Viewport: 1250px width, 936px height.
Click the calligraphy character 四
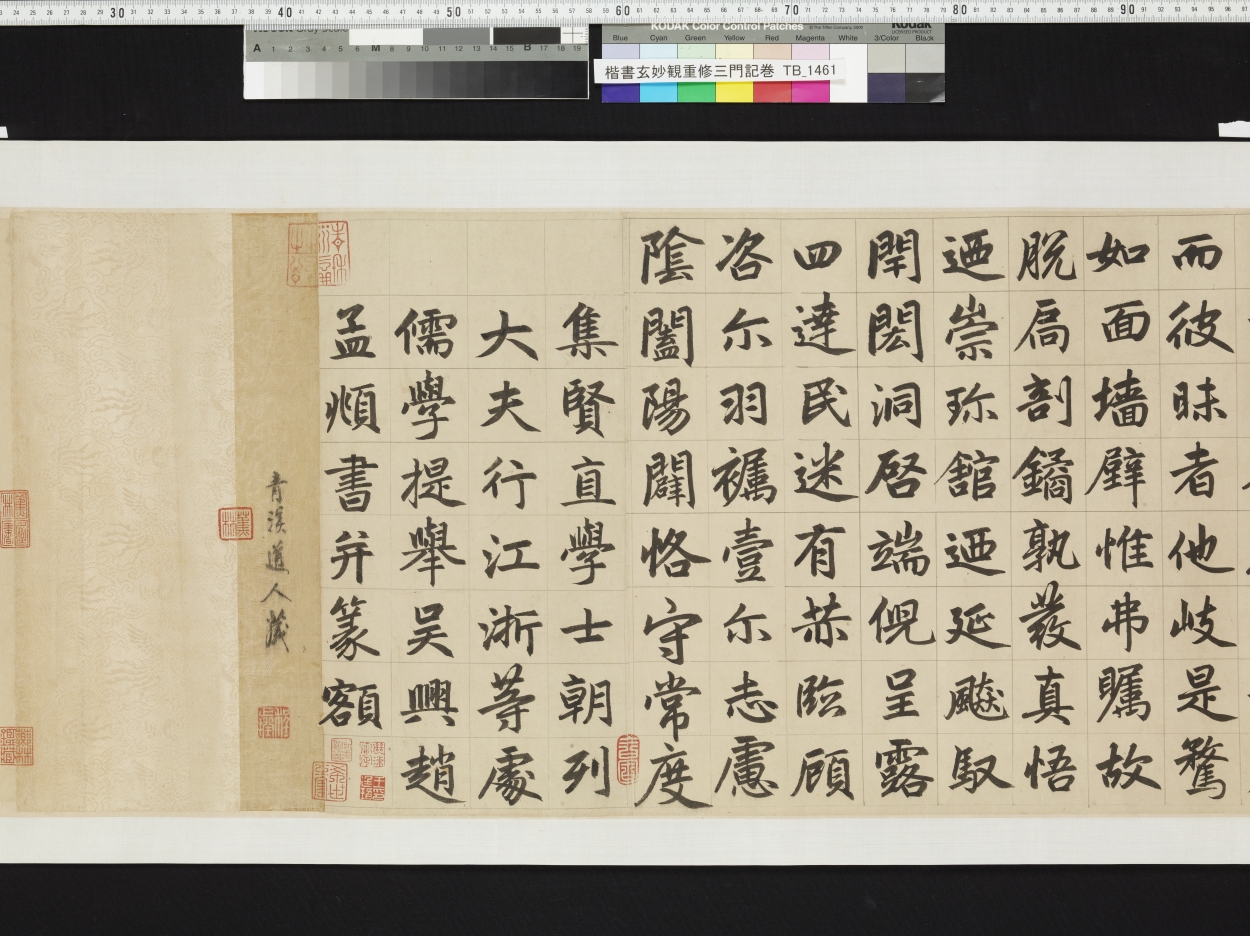[x=819, y=258]
